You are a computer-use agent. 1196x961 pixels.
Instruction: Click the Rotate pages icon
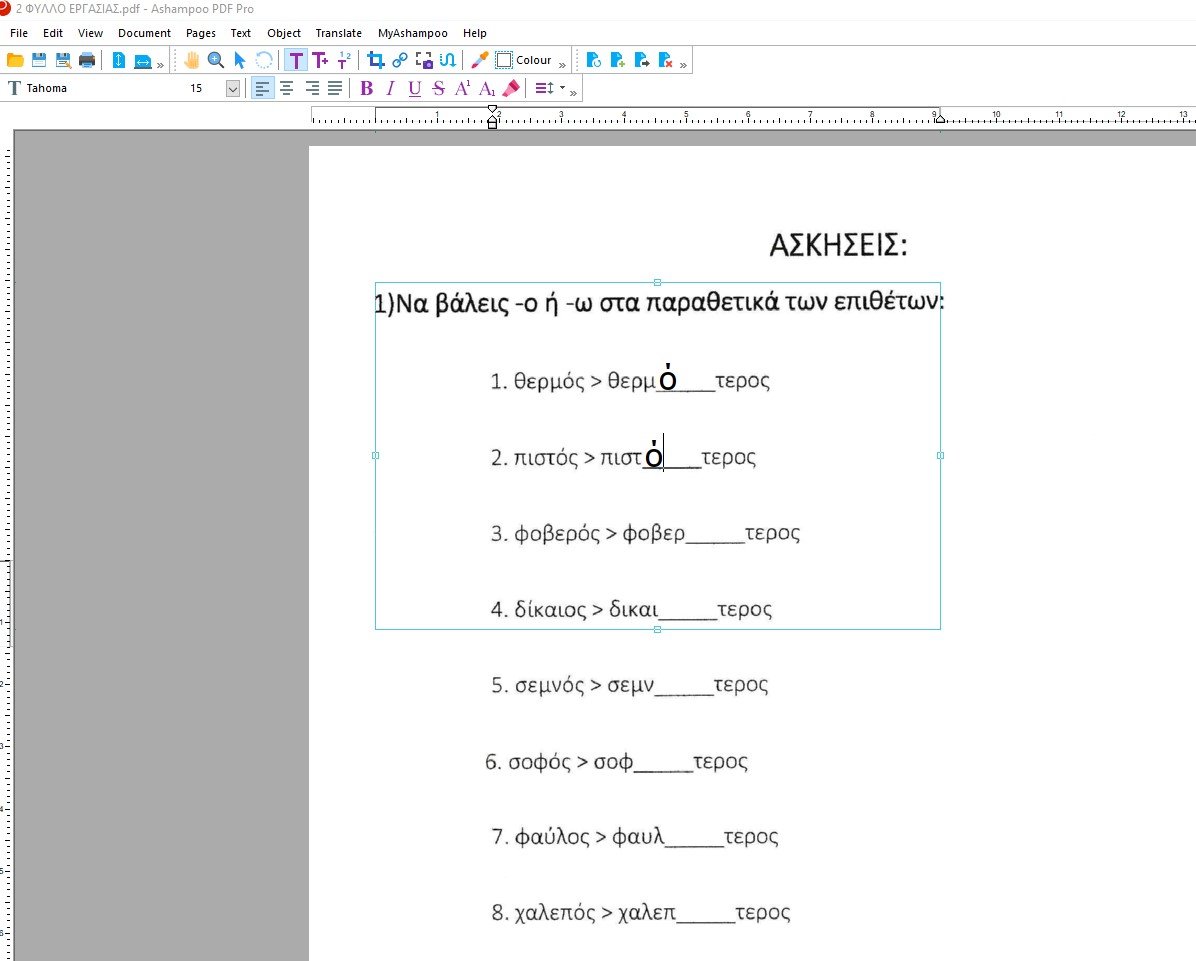pos(593,60)
